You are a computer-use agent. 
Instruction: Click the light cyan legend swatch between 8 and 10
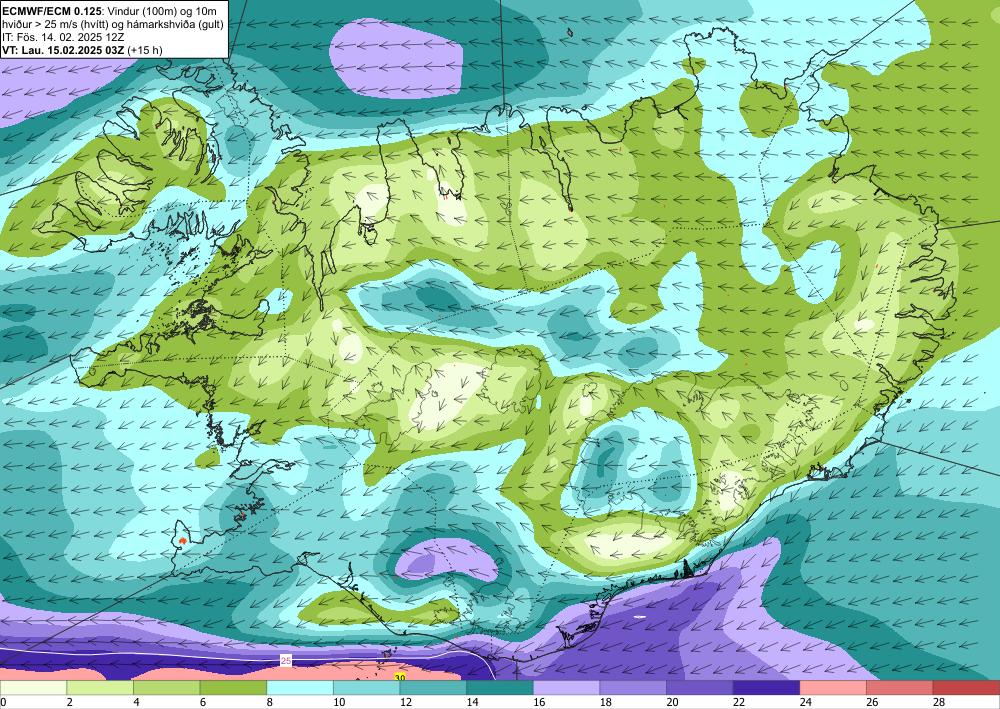[x=300, y=688]
